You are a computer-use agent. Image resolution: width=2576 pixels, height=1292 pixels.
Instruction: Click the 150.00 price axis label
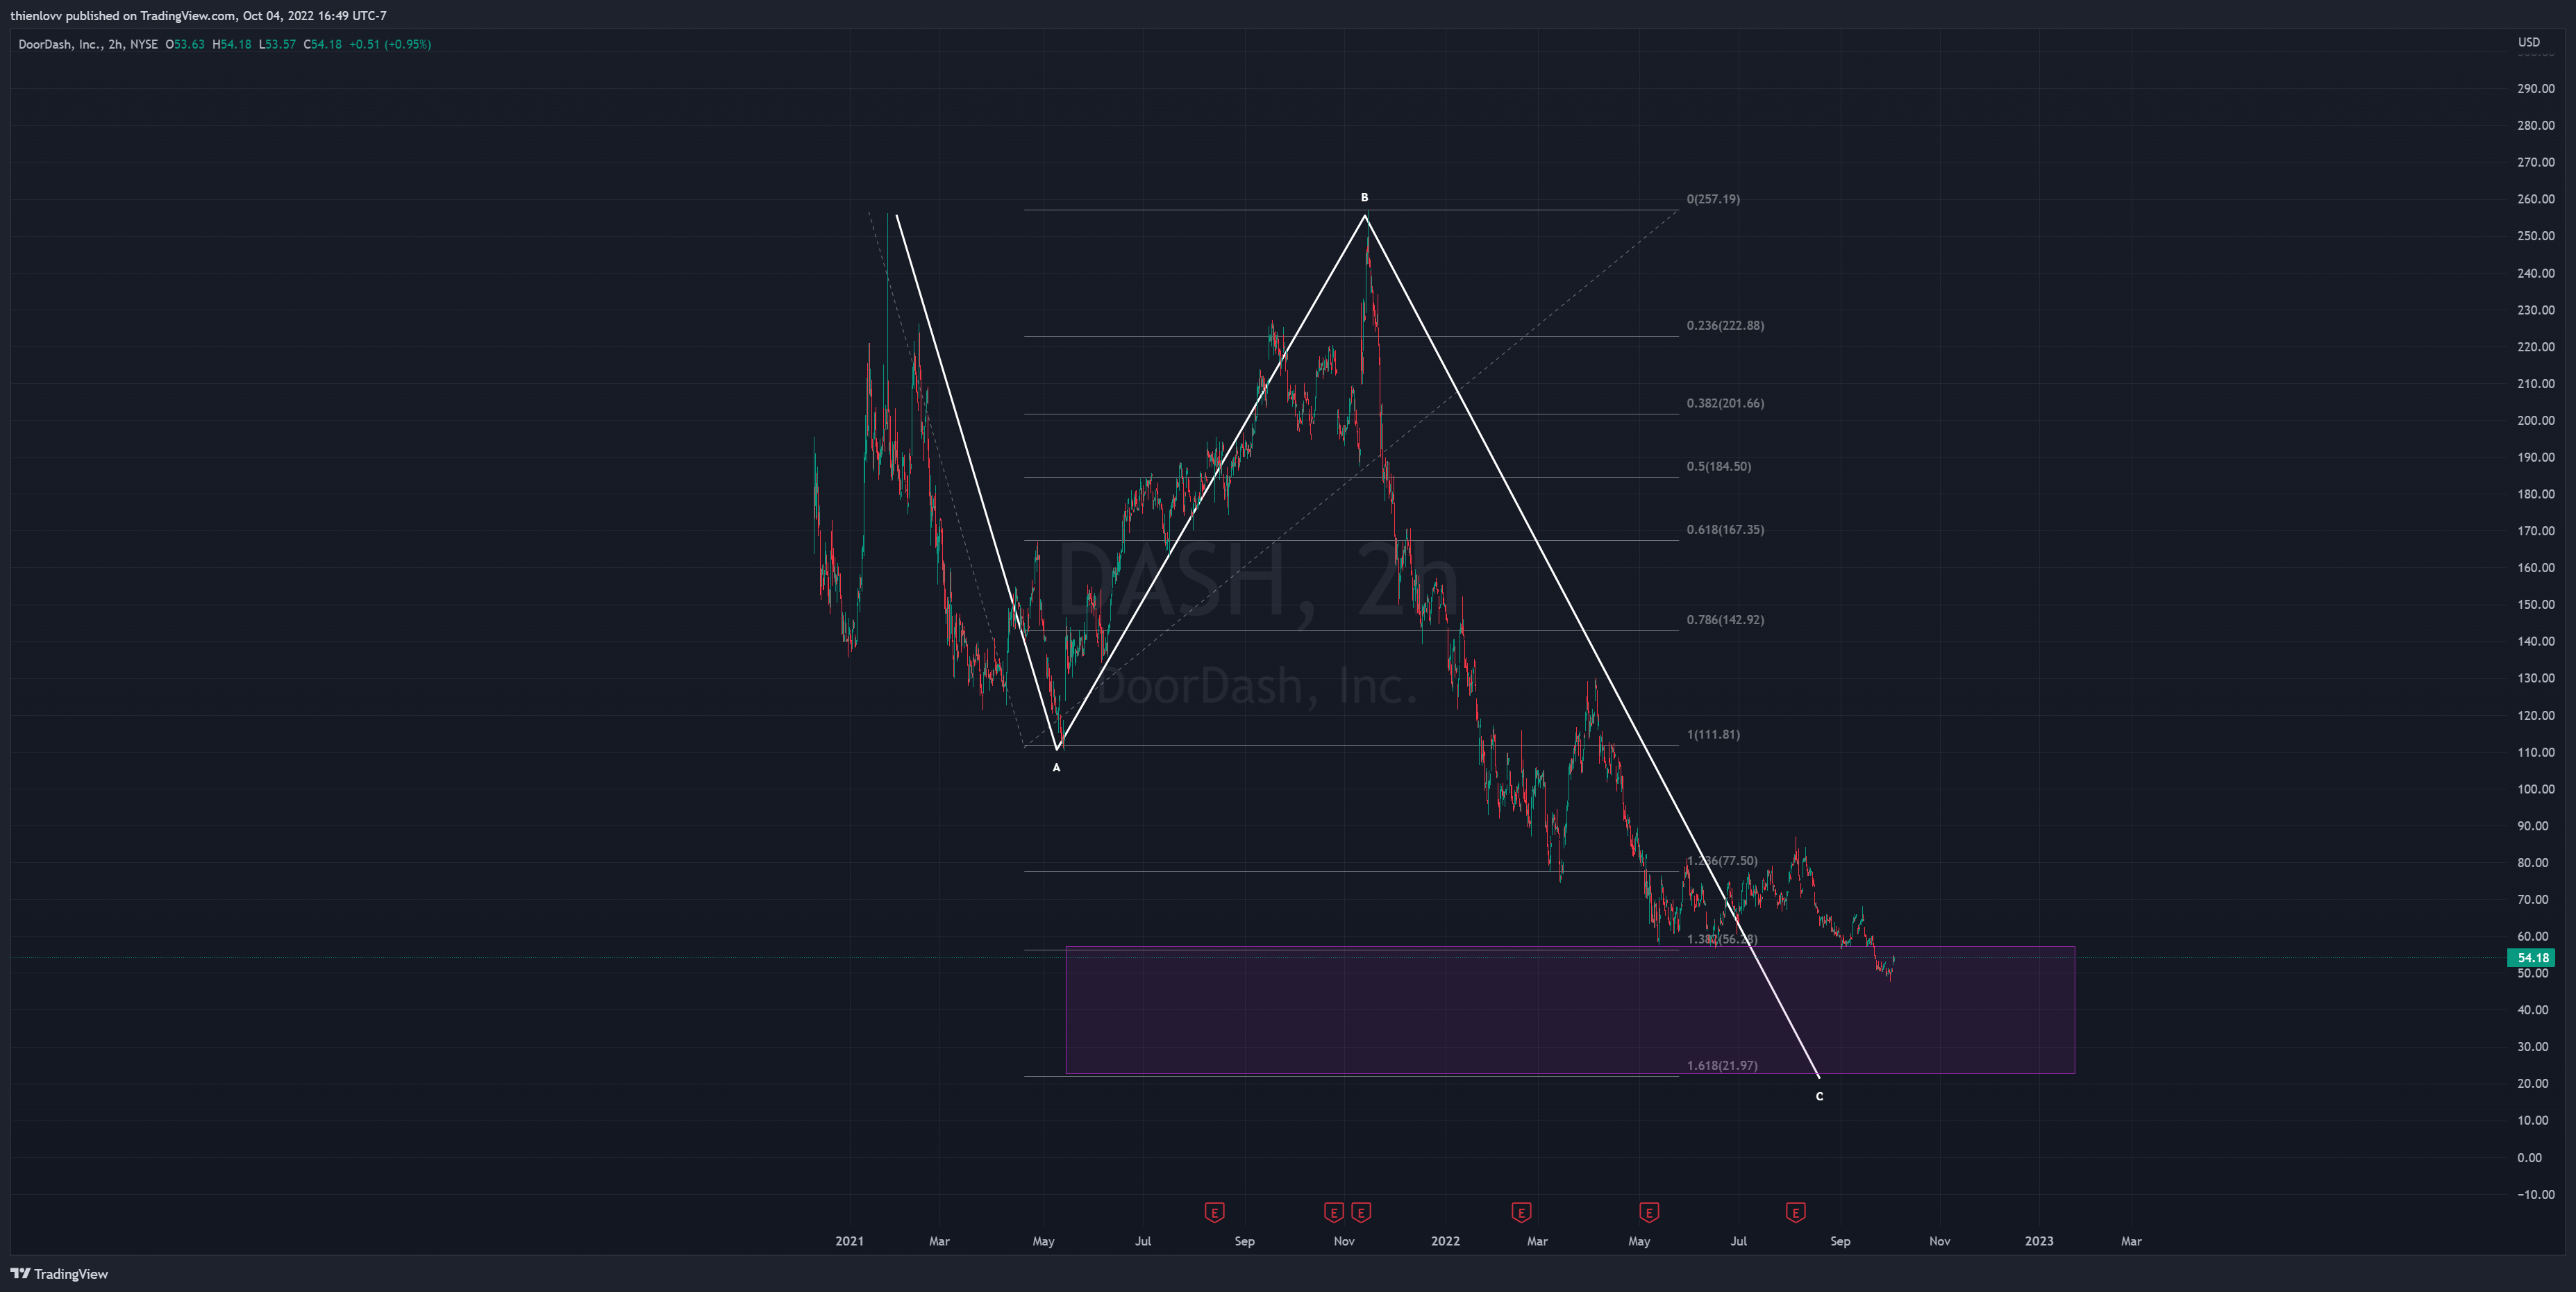point(2536,604)
